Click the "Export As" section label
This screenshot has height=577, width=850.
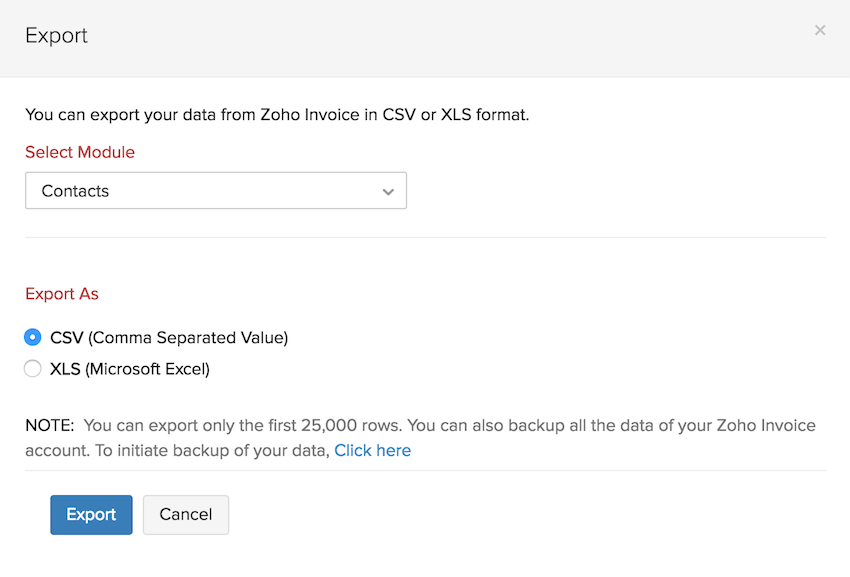pyautogui.click(x=62, y=294)
